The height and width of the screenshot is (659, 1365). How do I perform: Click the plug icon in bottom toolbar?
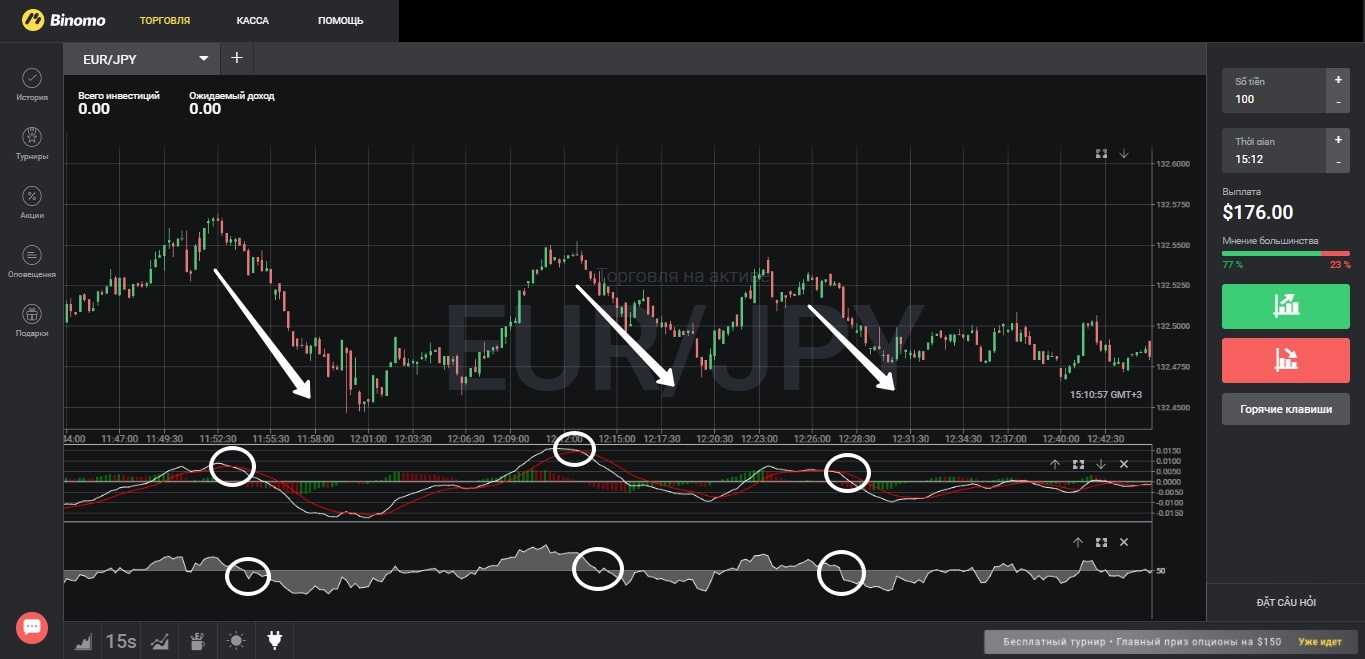pyautogui.click(x=274, y=641)
